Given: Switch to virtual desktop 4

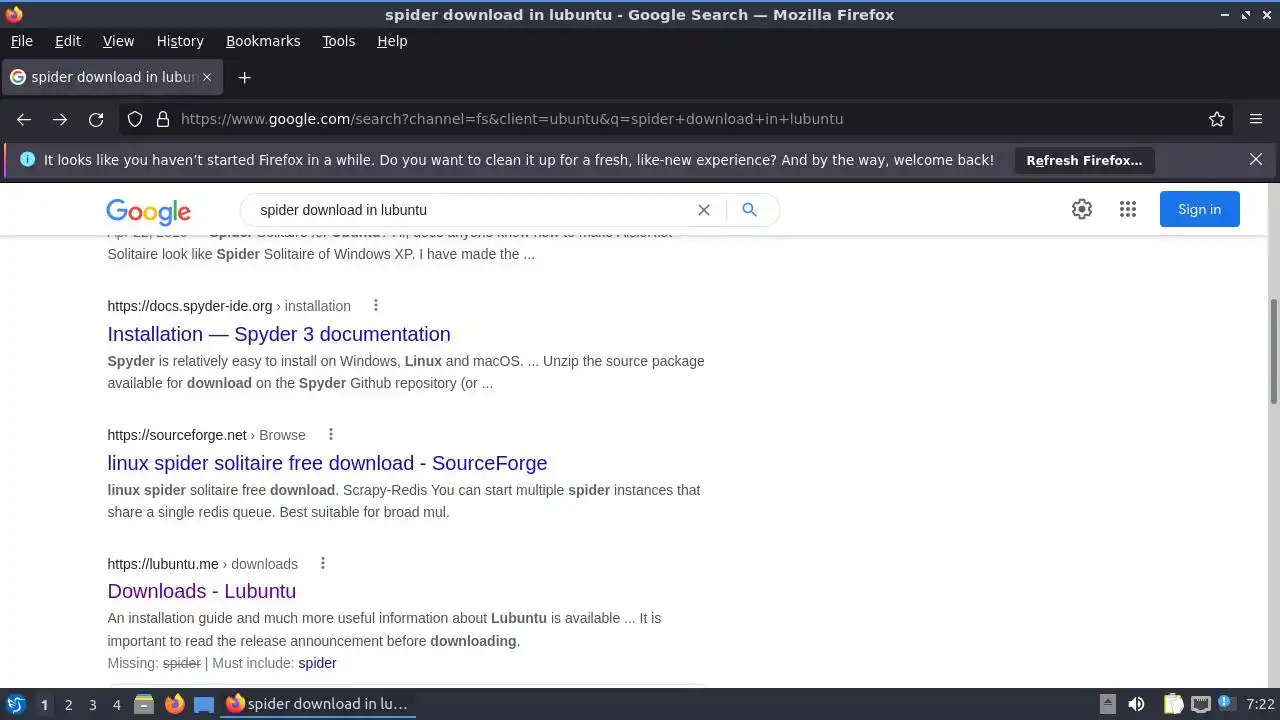Looking at the screenshot, I should (x=116, y=705).
